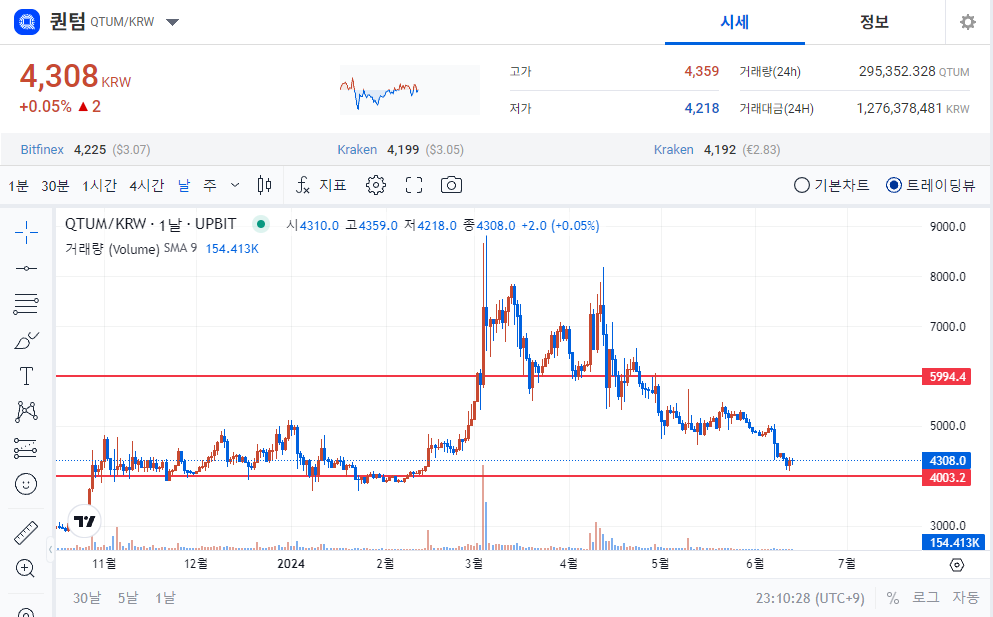The width and height of the screenshot is (993, 617).
Task: Select the horizontal line drawing tool
Action: [x=26, y=269]
